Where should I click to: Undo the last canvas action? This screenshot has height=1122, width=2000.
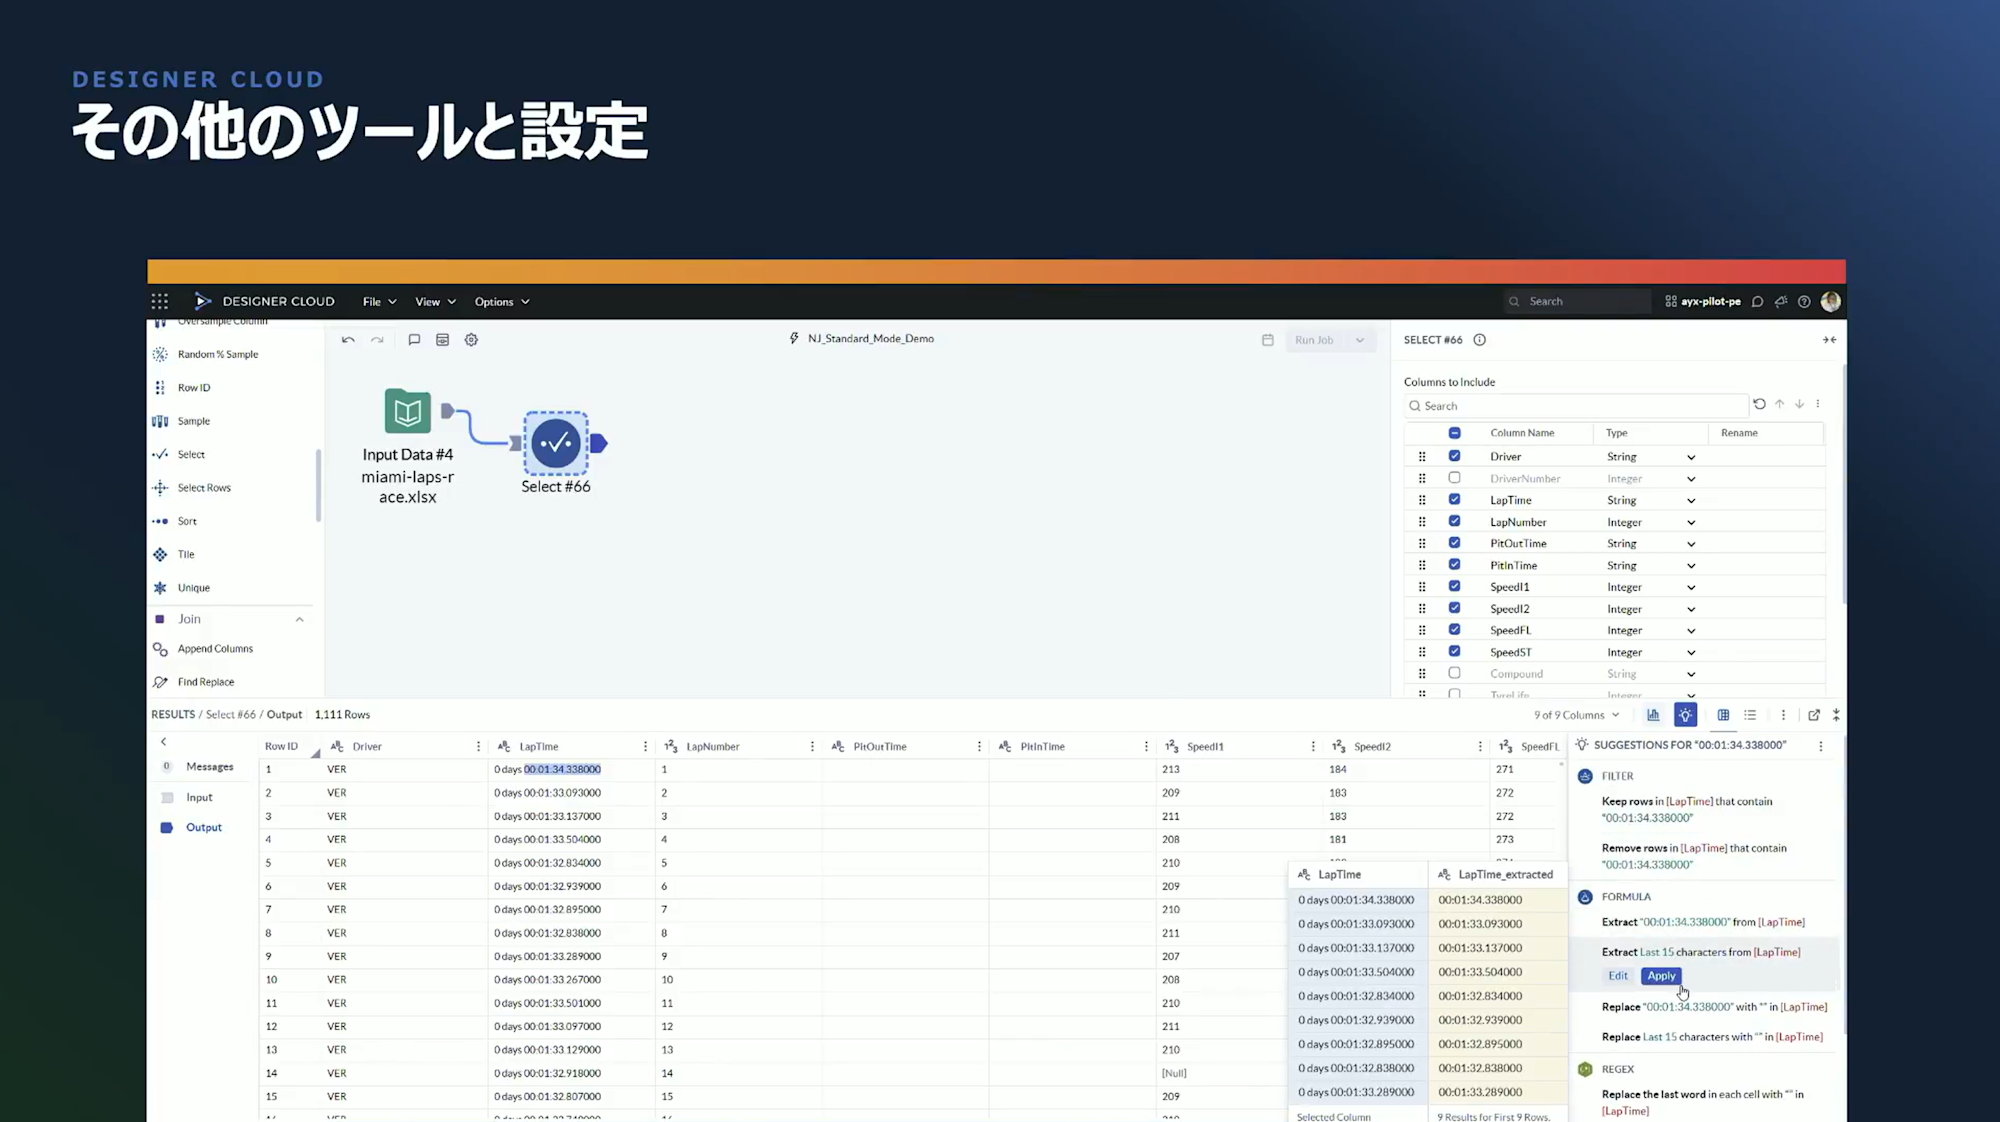point(348,340)
